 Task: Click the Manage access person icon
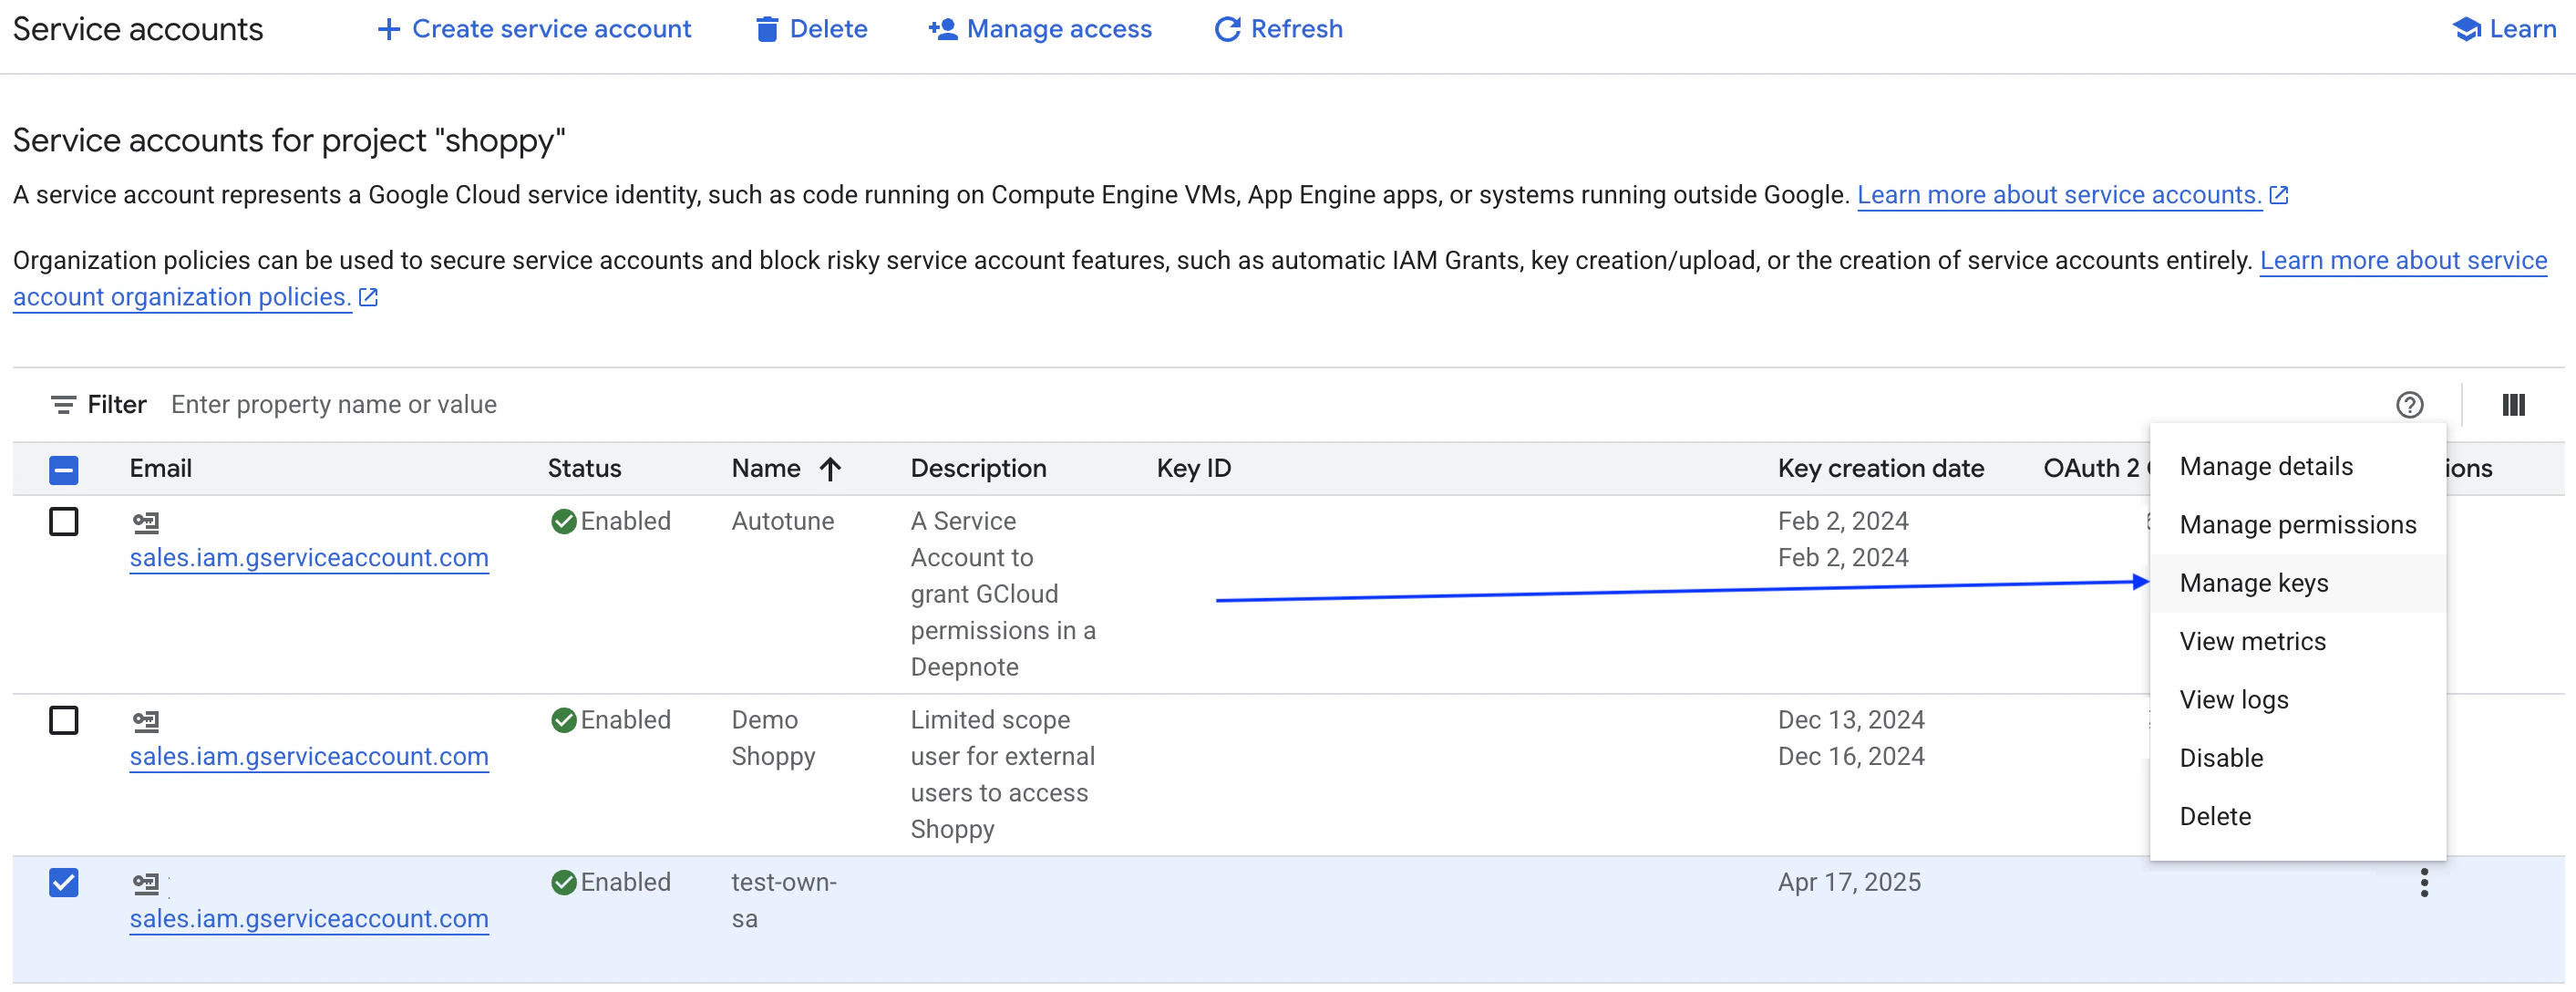point(942,29)
